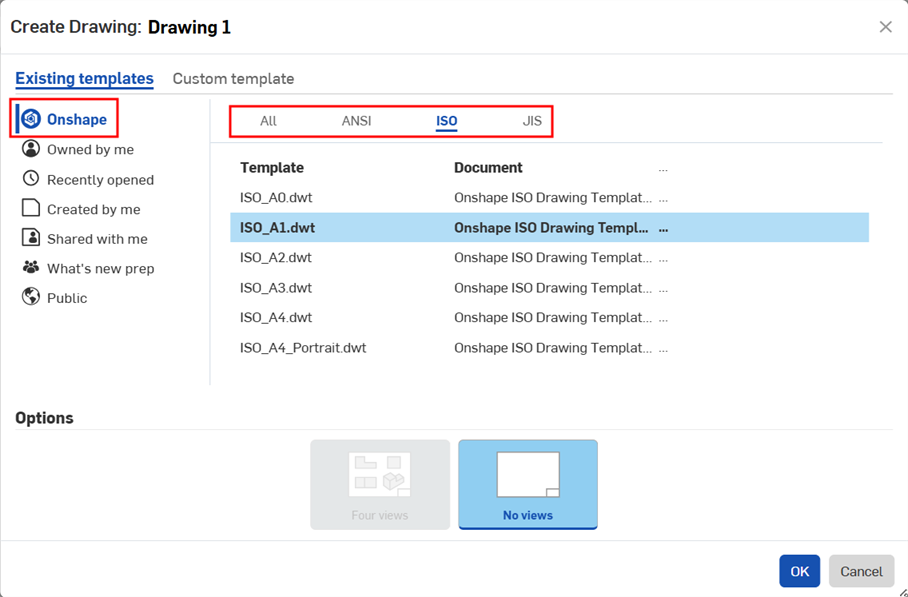The width and height of the screenshot is (908, 597).
Task: Switch filter to JIS standard
Action: point(530,120)
